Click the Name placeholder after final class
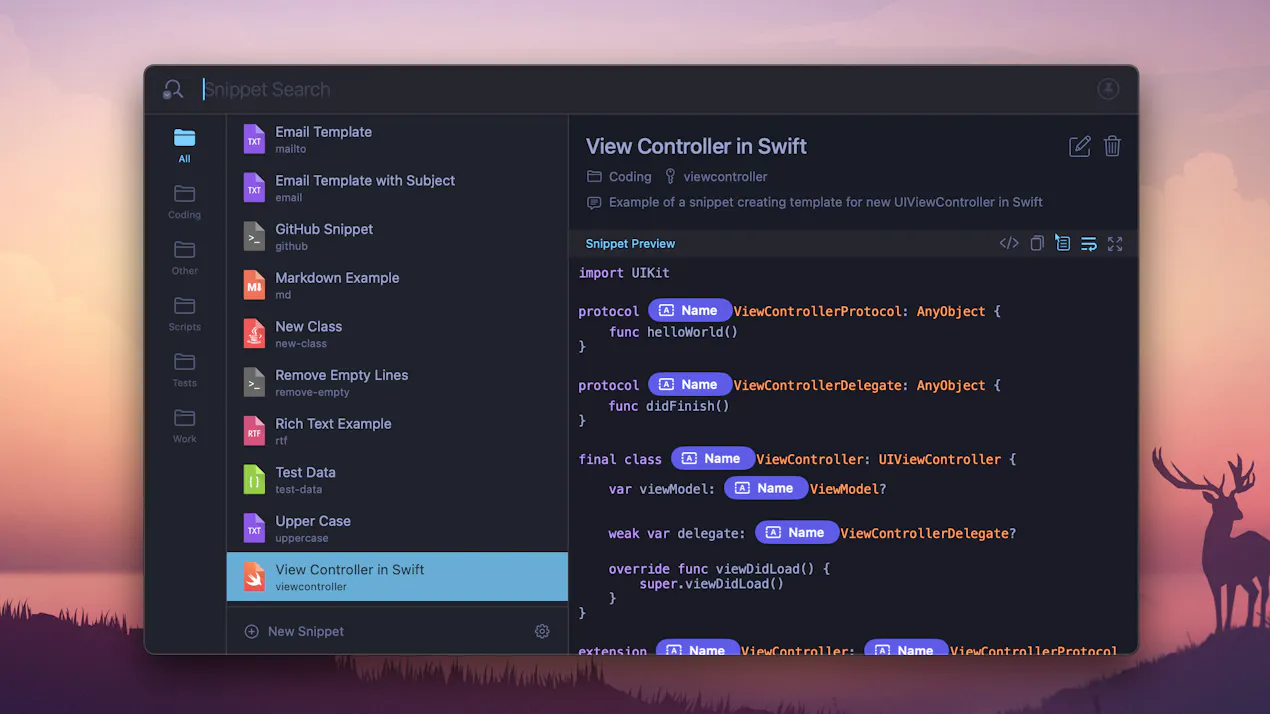 click(713, 459)
